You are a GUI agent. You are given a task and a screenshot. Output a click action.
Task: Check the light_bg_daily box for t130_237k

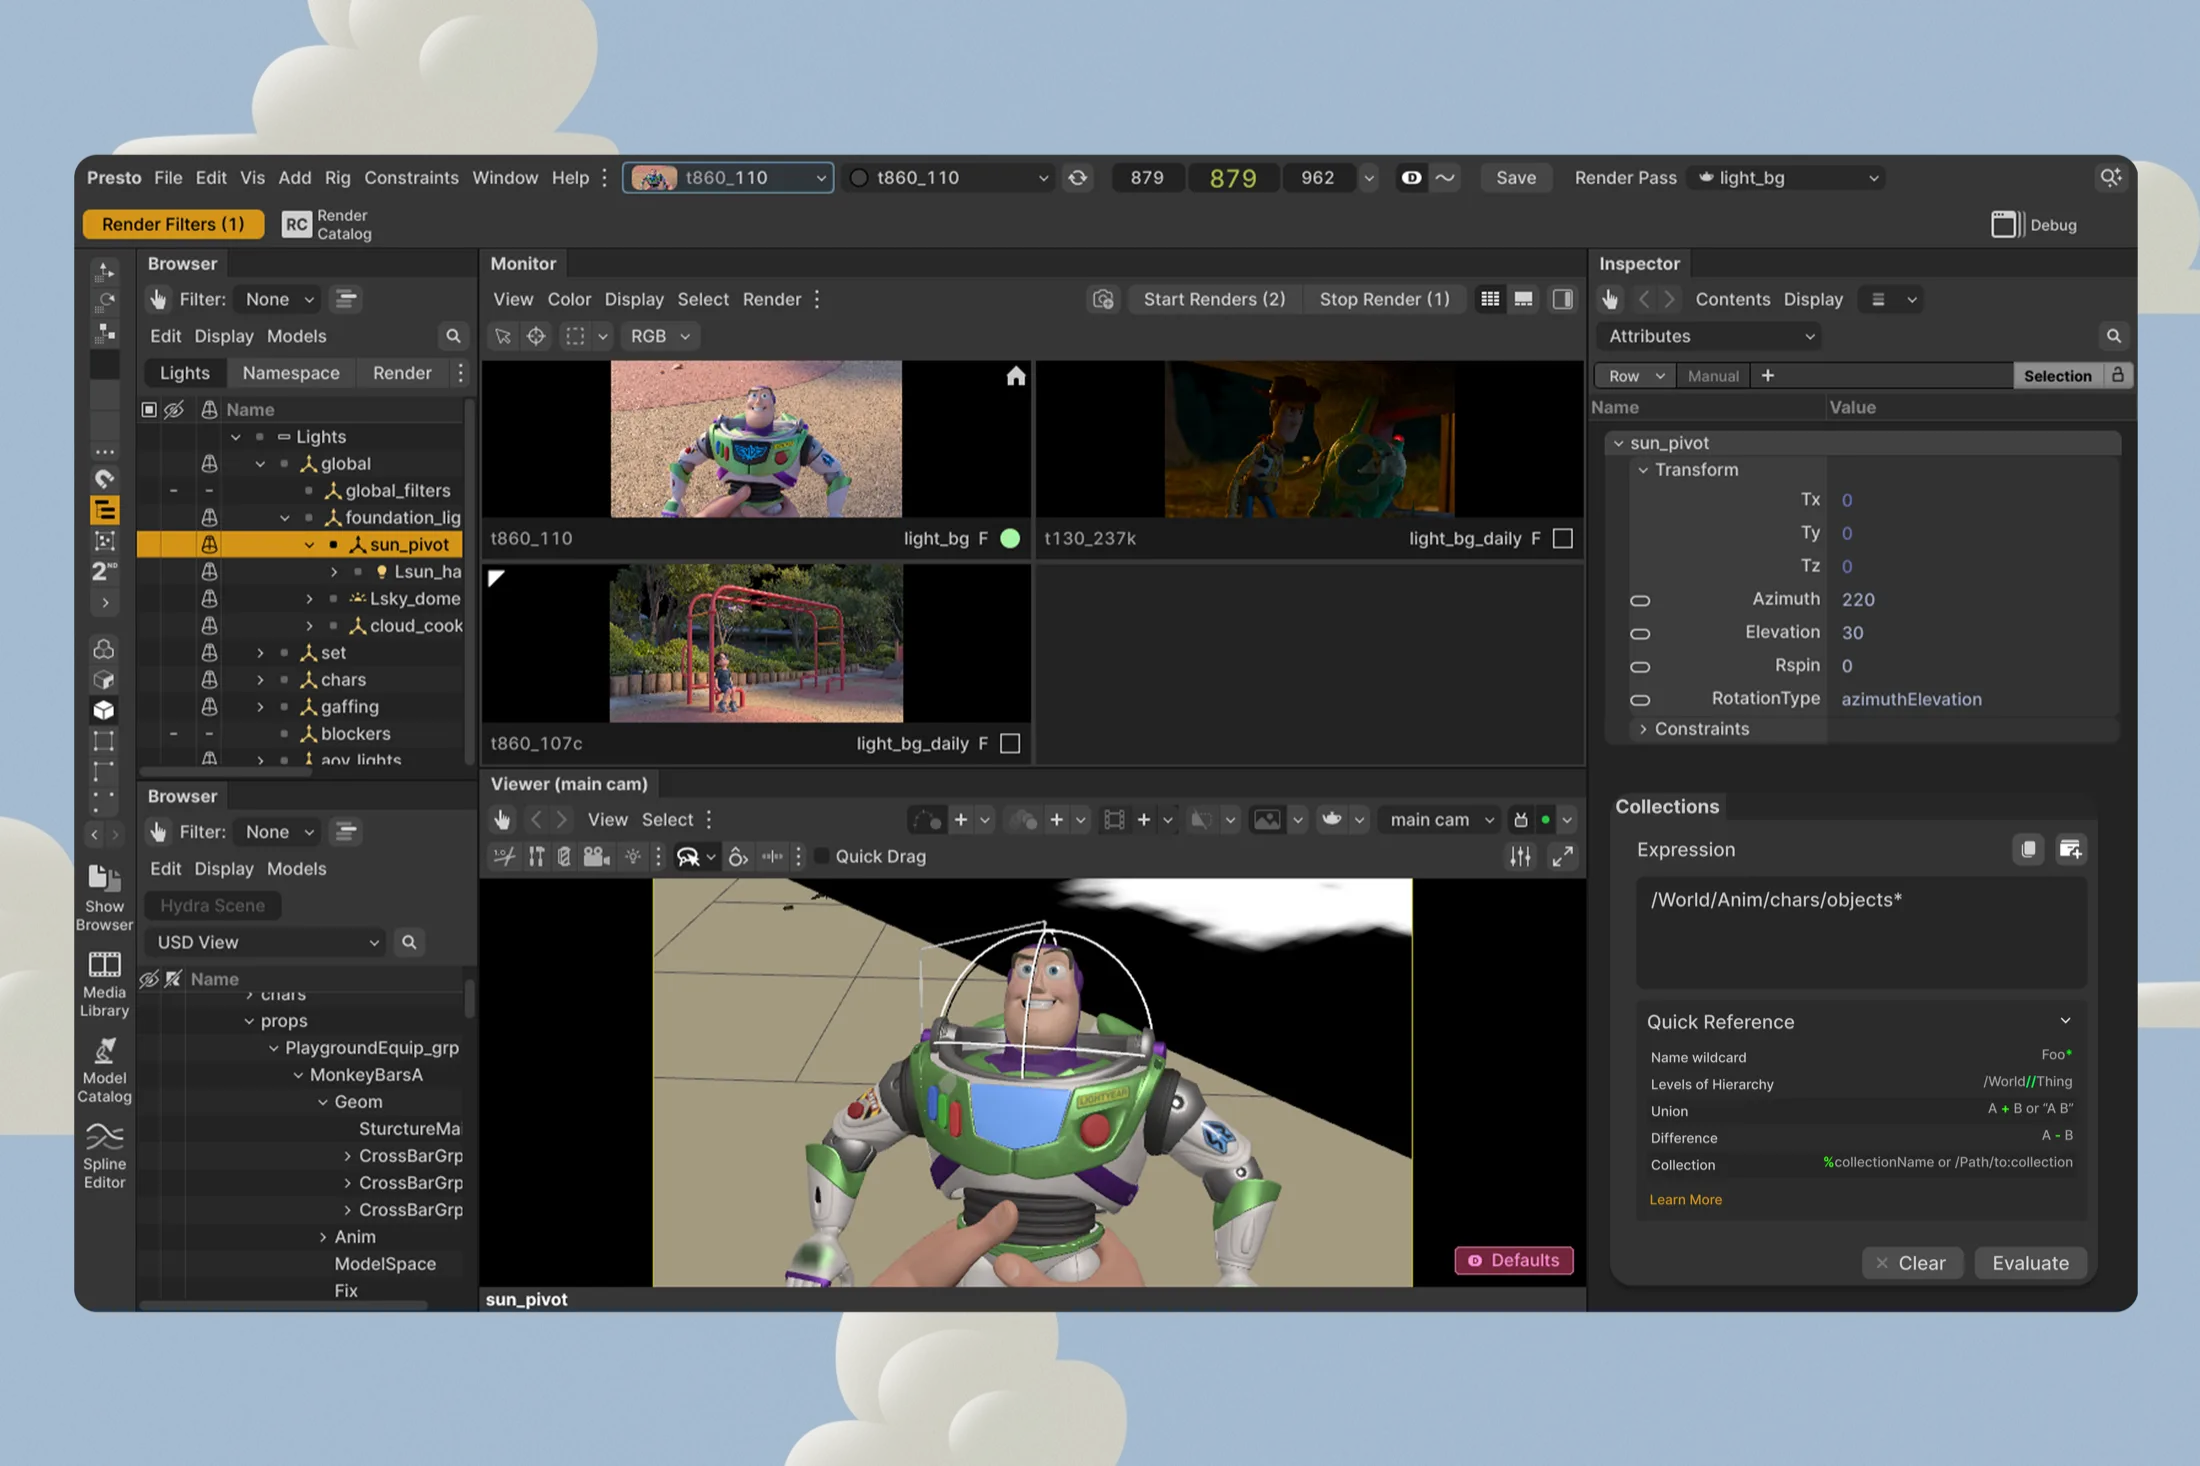1562,539
